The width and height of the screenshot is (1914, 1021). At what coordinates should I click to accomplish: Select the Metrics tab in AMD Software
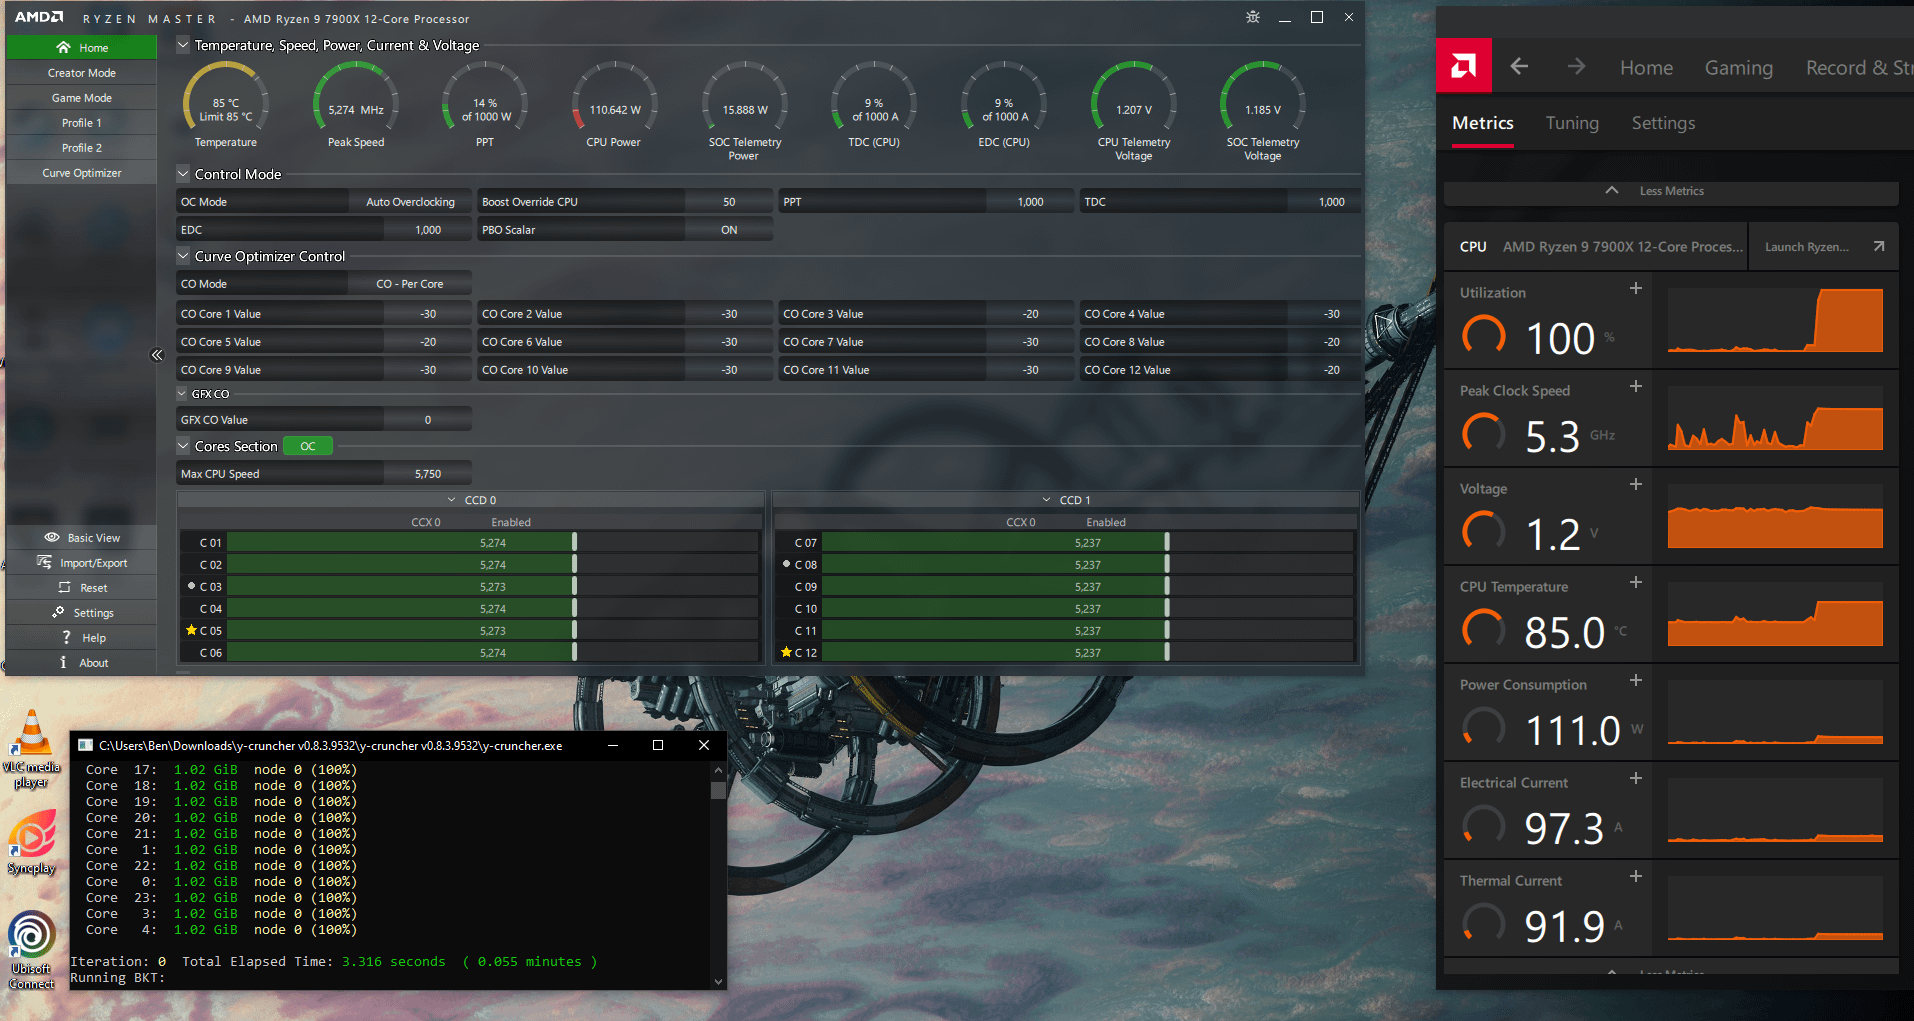[x=1483, y=123]
